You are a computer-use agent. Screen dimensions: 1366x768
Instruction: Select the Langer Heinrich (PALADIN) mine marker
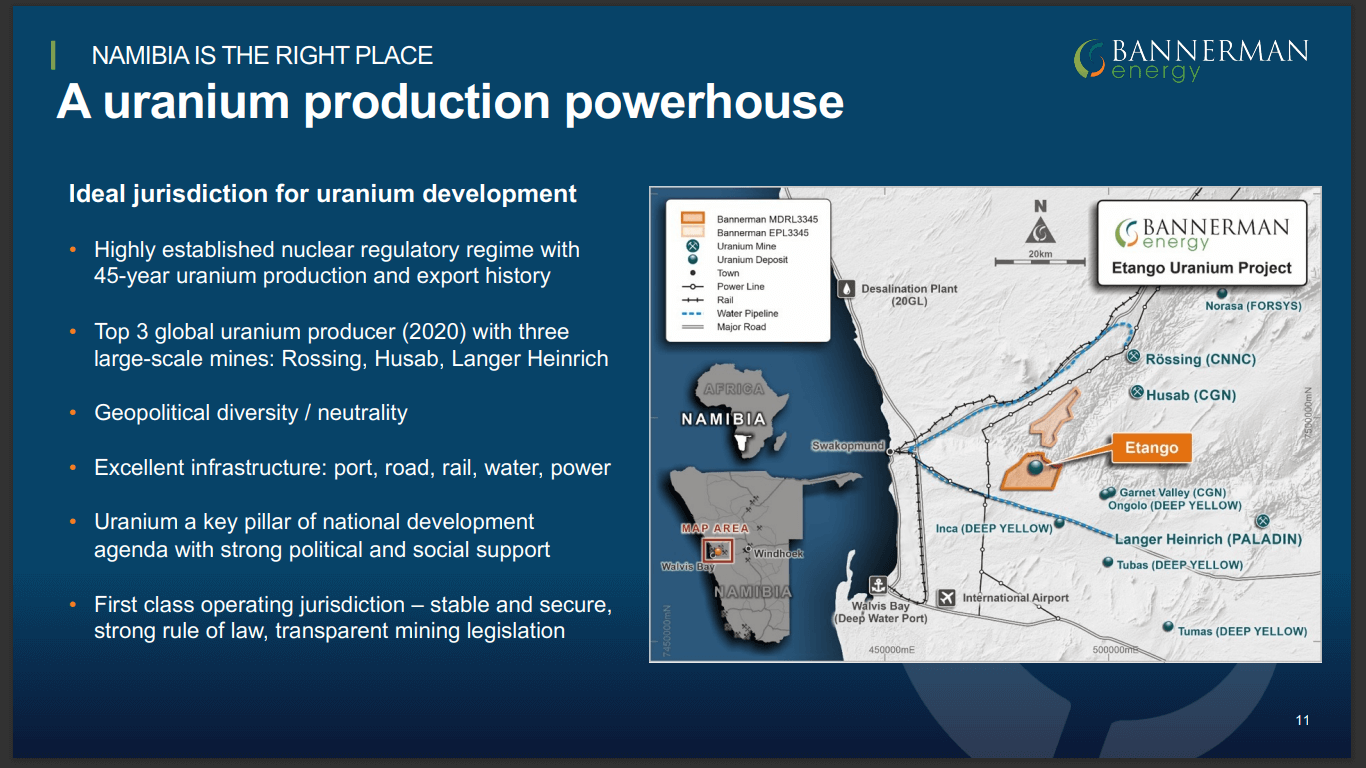pos(1262,520)
